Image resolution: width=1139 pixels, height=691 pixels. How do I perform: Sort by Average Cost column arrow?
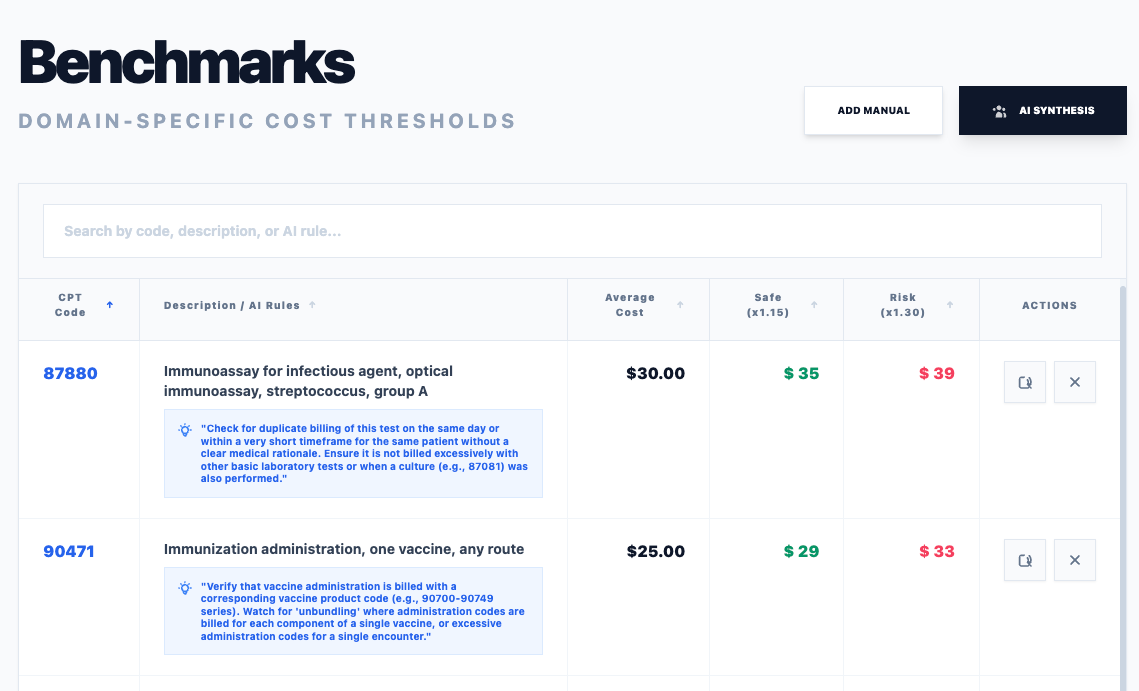point(680,305)
